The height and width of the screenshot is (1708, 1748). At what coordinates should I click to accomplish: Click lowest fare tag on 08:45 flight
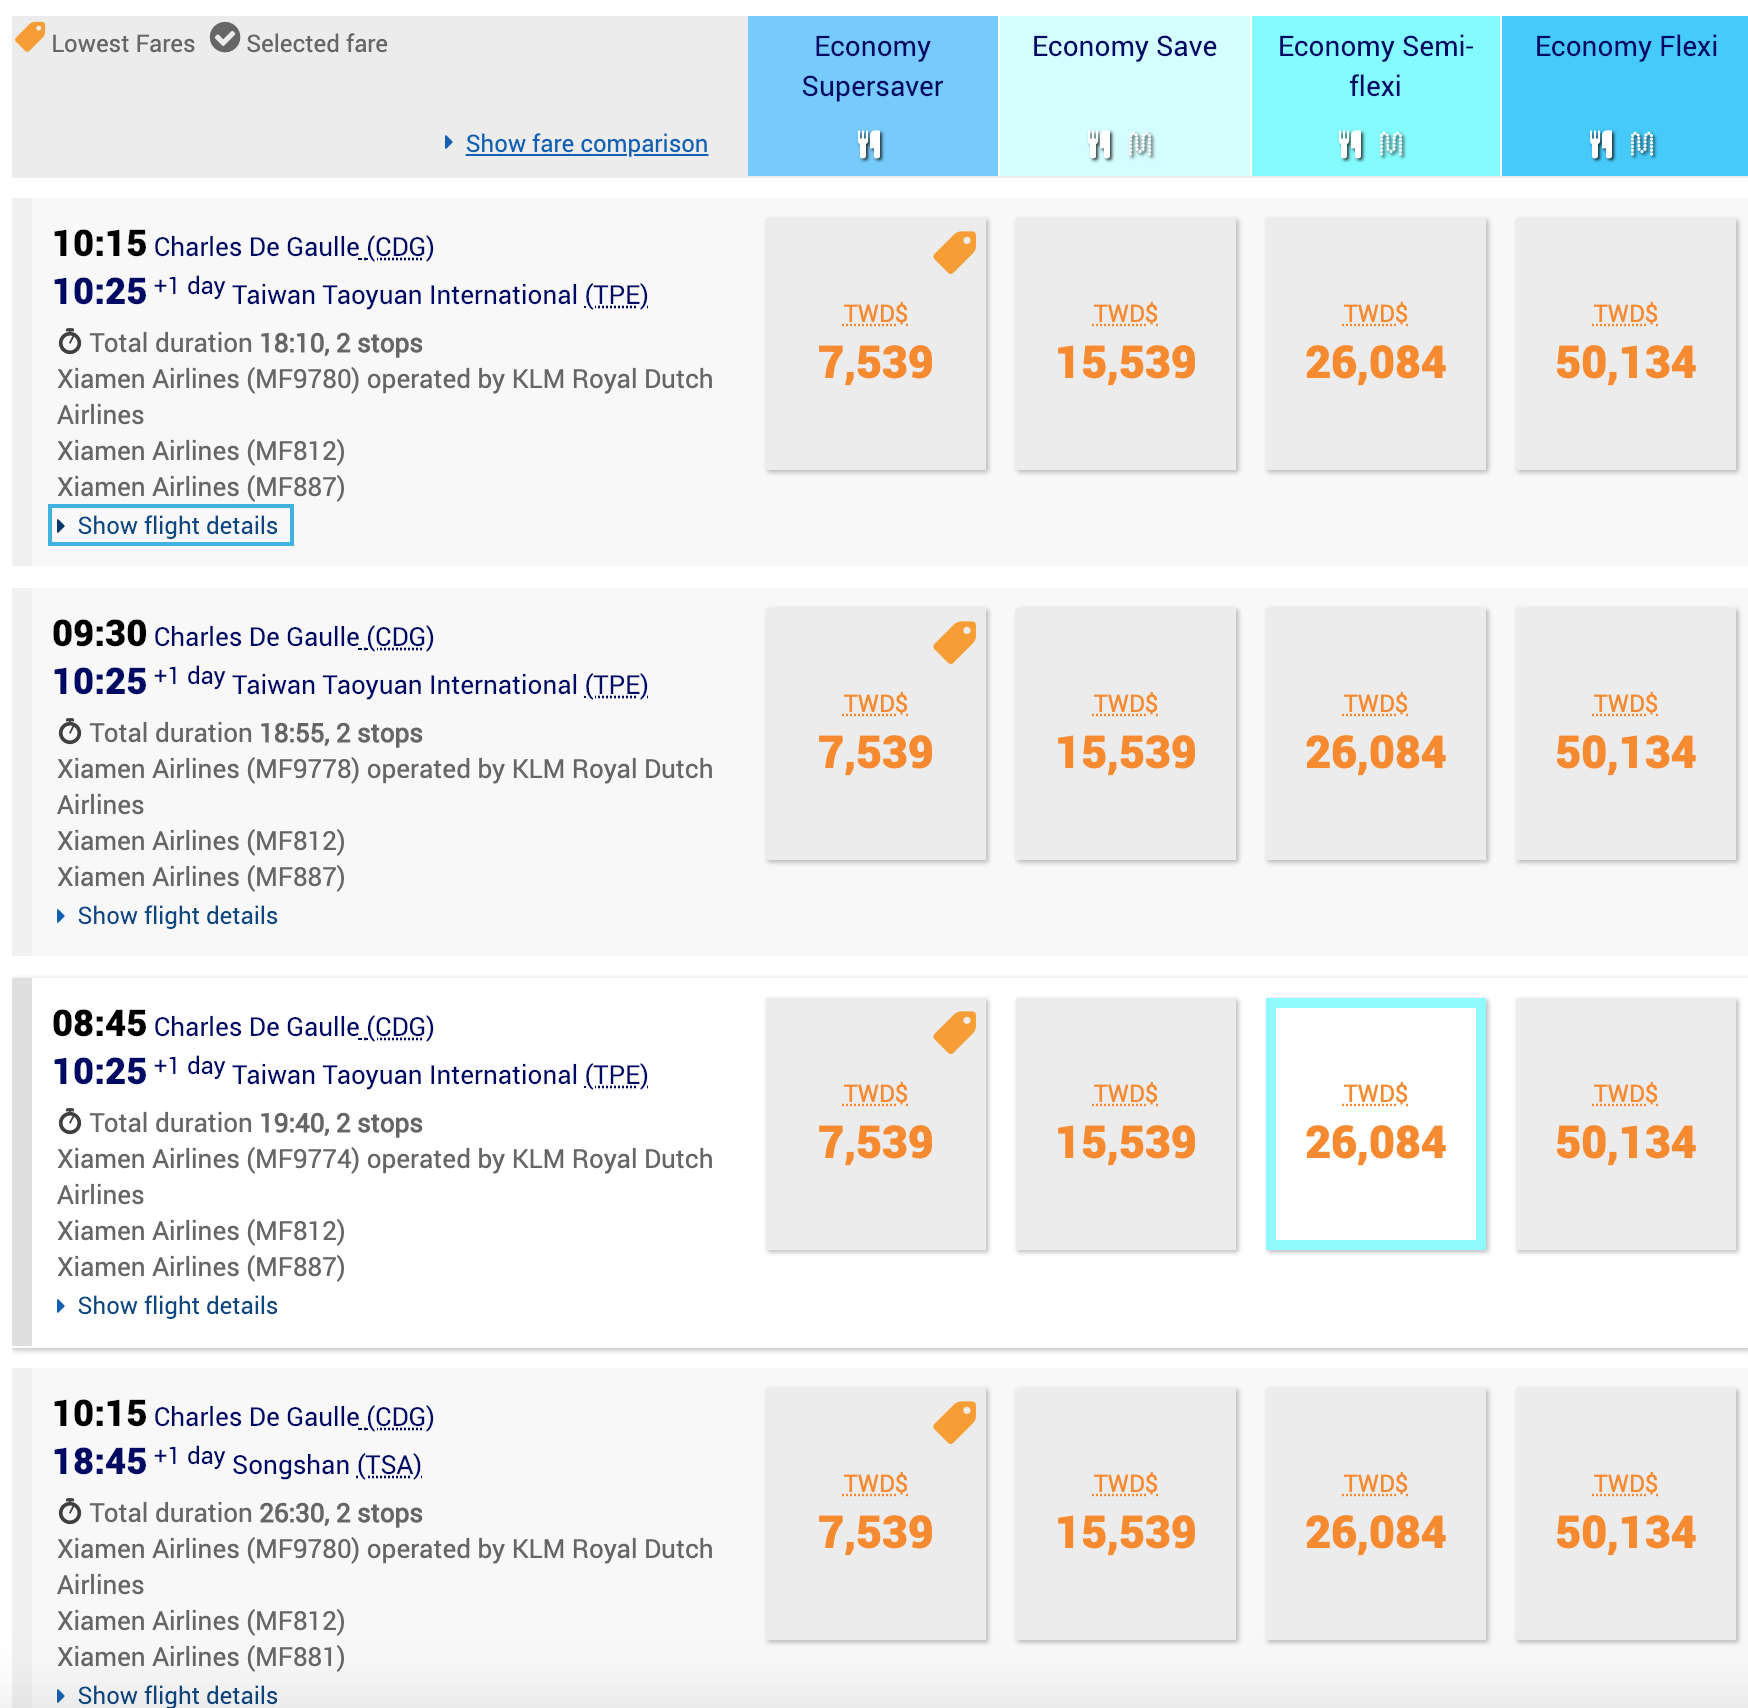point(955,1032)
